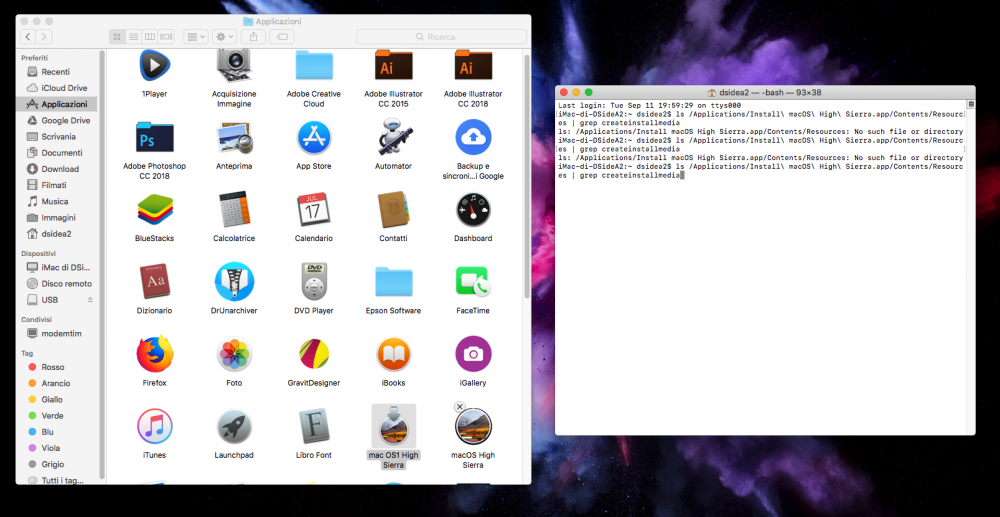
Task: Open the gear action menu
Action: point(224,37)
